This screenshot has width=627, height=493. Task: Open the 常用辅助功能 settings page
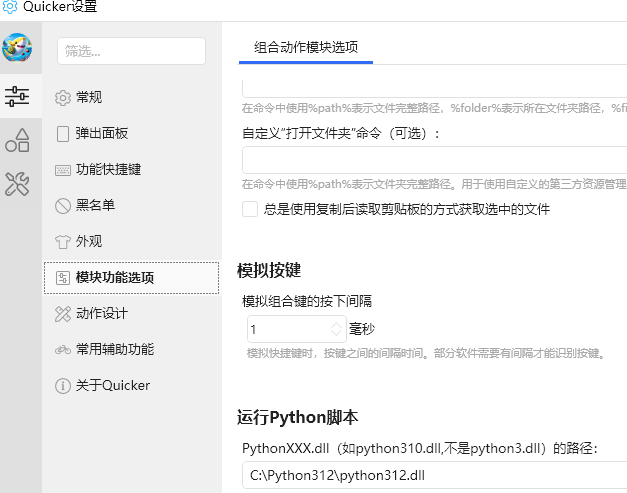132,349
